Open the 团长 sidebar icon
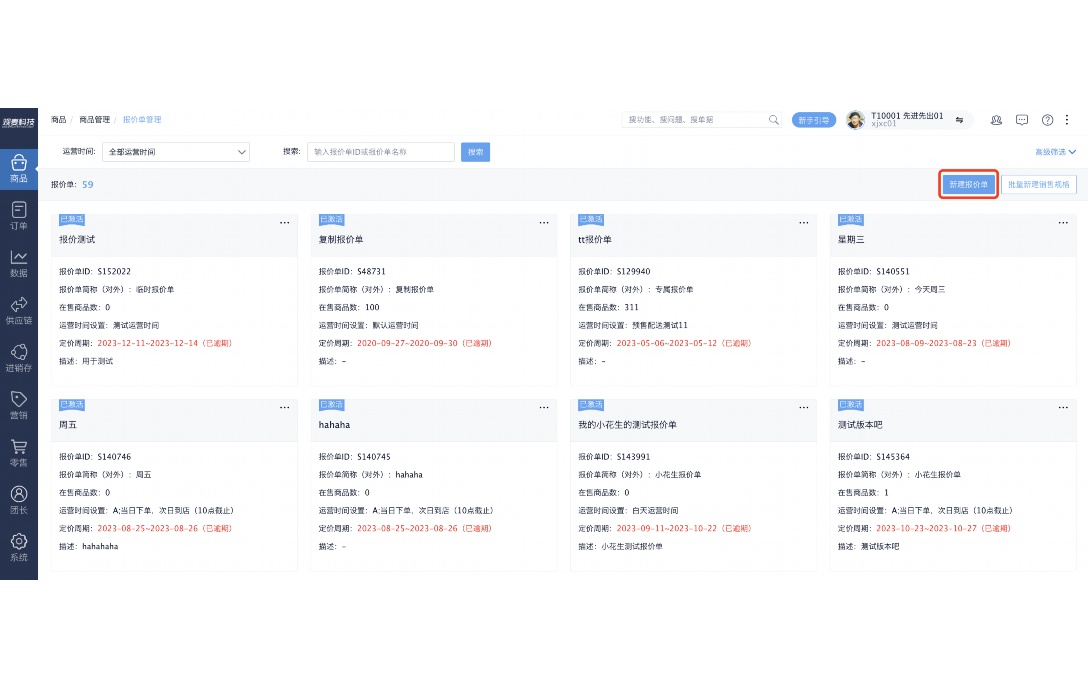 coord(19,494)
